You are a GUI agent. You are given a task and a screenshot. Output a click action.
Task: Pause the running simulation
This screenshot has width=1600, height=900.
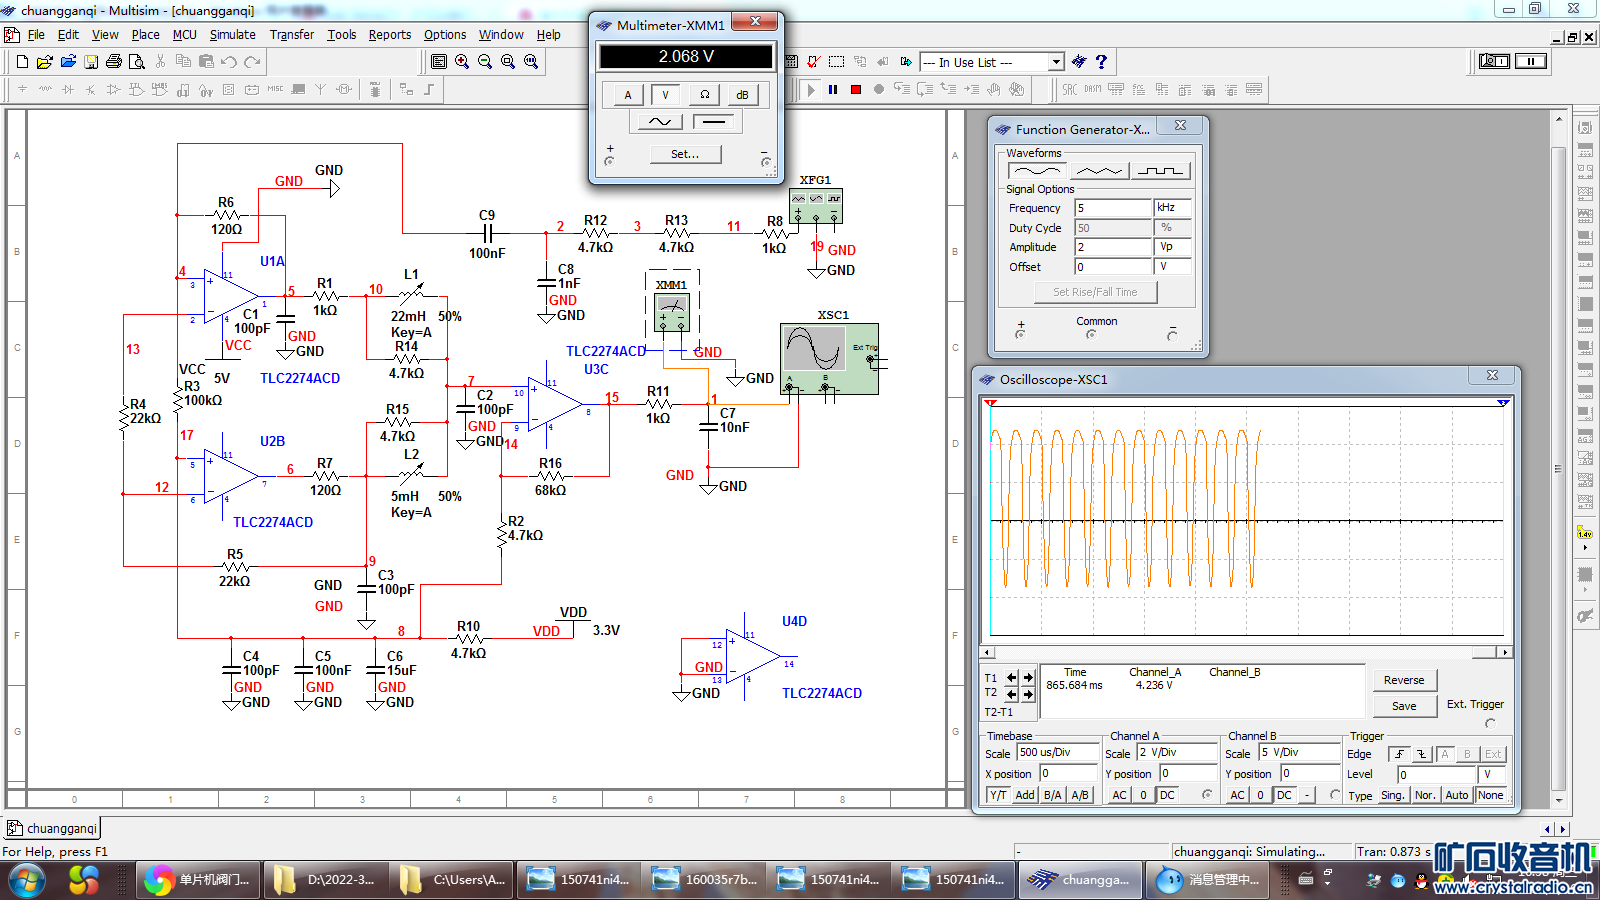[833, 90]
